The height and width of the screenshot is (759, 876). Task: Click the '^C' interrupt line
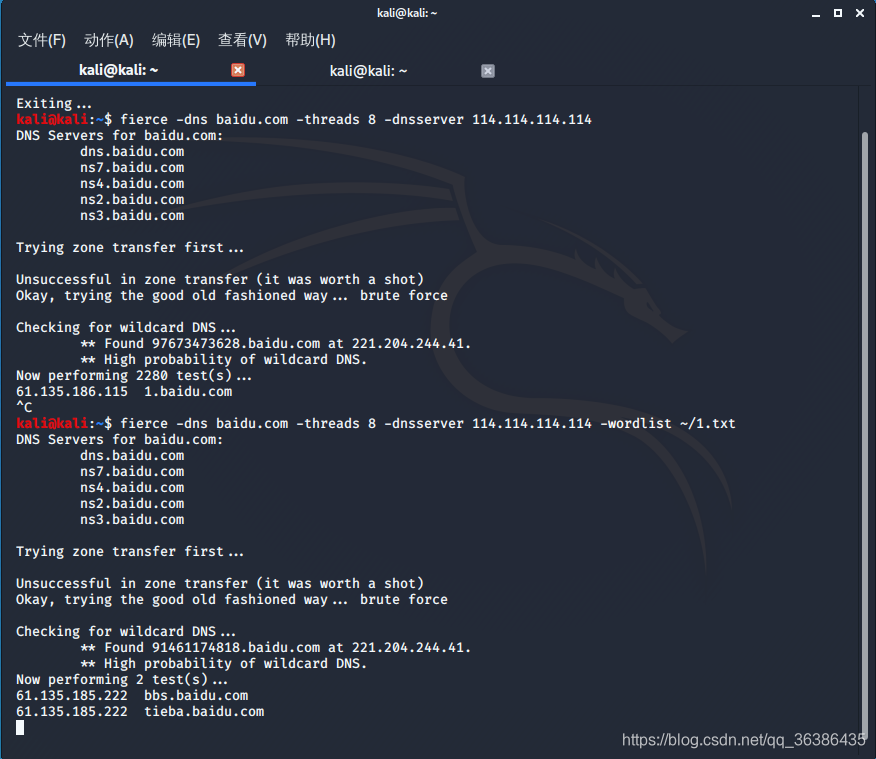[x=24, y=407]
